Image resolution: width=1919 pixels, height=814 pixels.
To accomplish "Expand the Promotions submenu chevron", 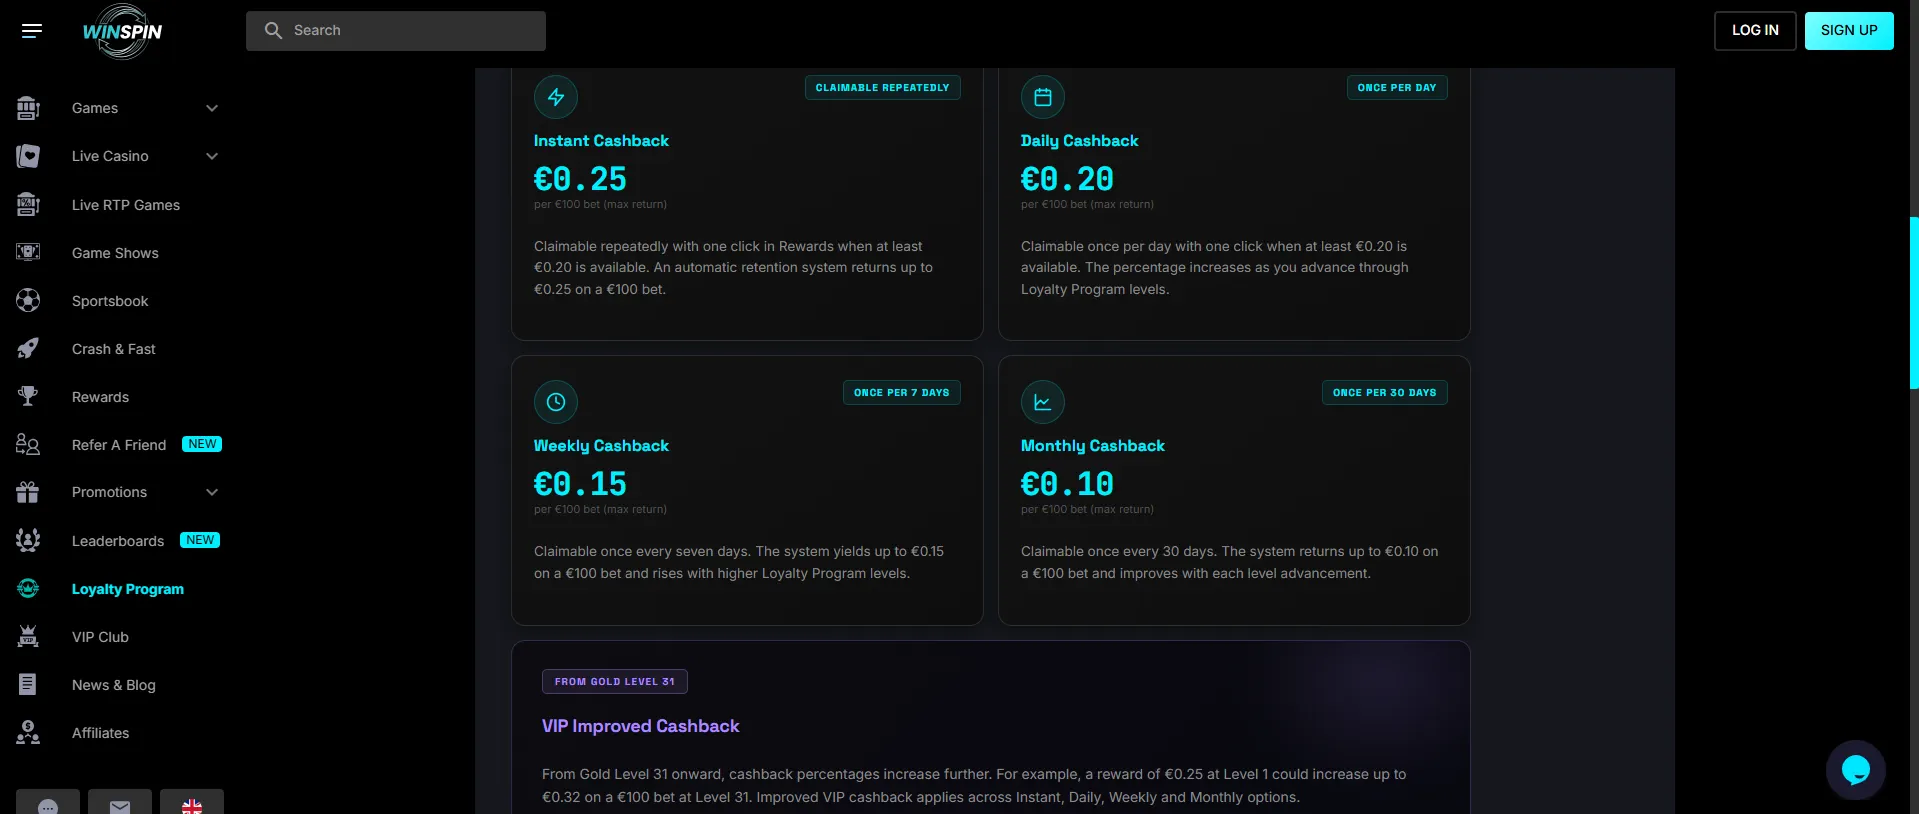I will tap(212, 492).
